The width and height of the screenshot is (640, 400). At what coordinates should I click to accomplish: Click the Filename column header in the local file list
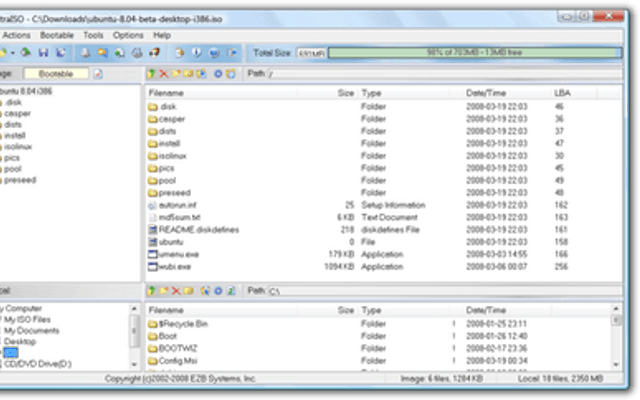click(x=221, y=310)
